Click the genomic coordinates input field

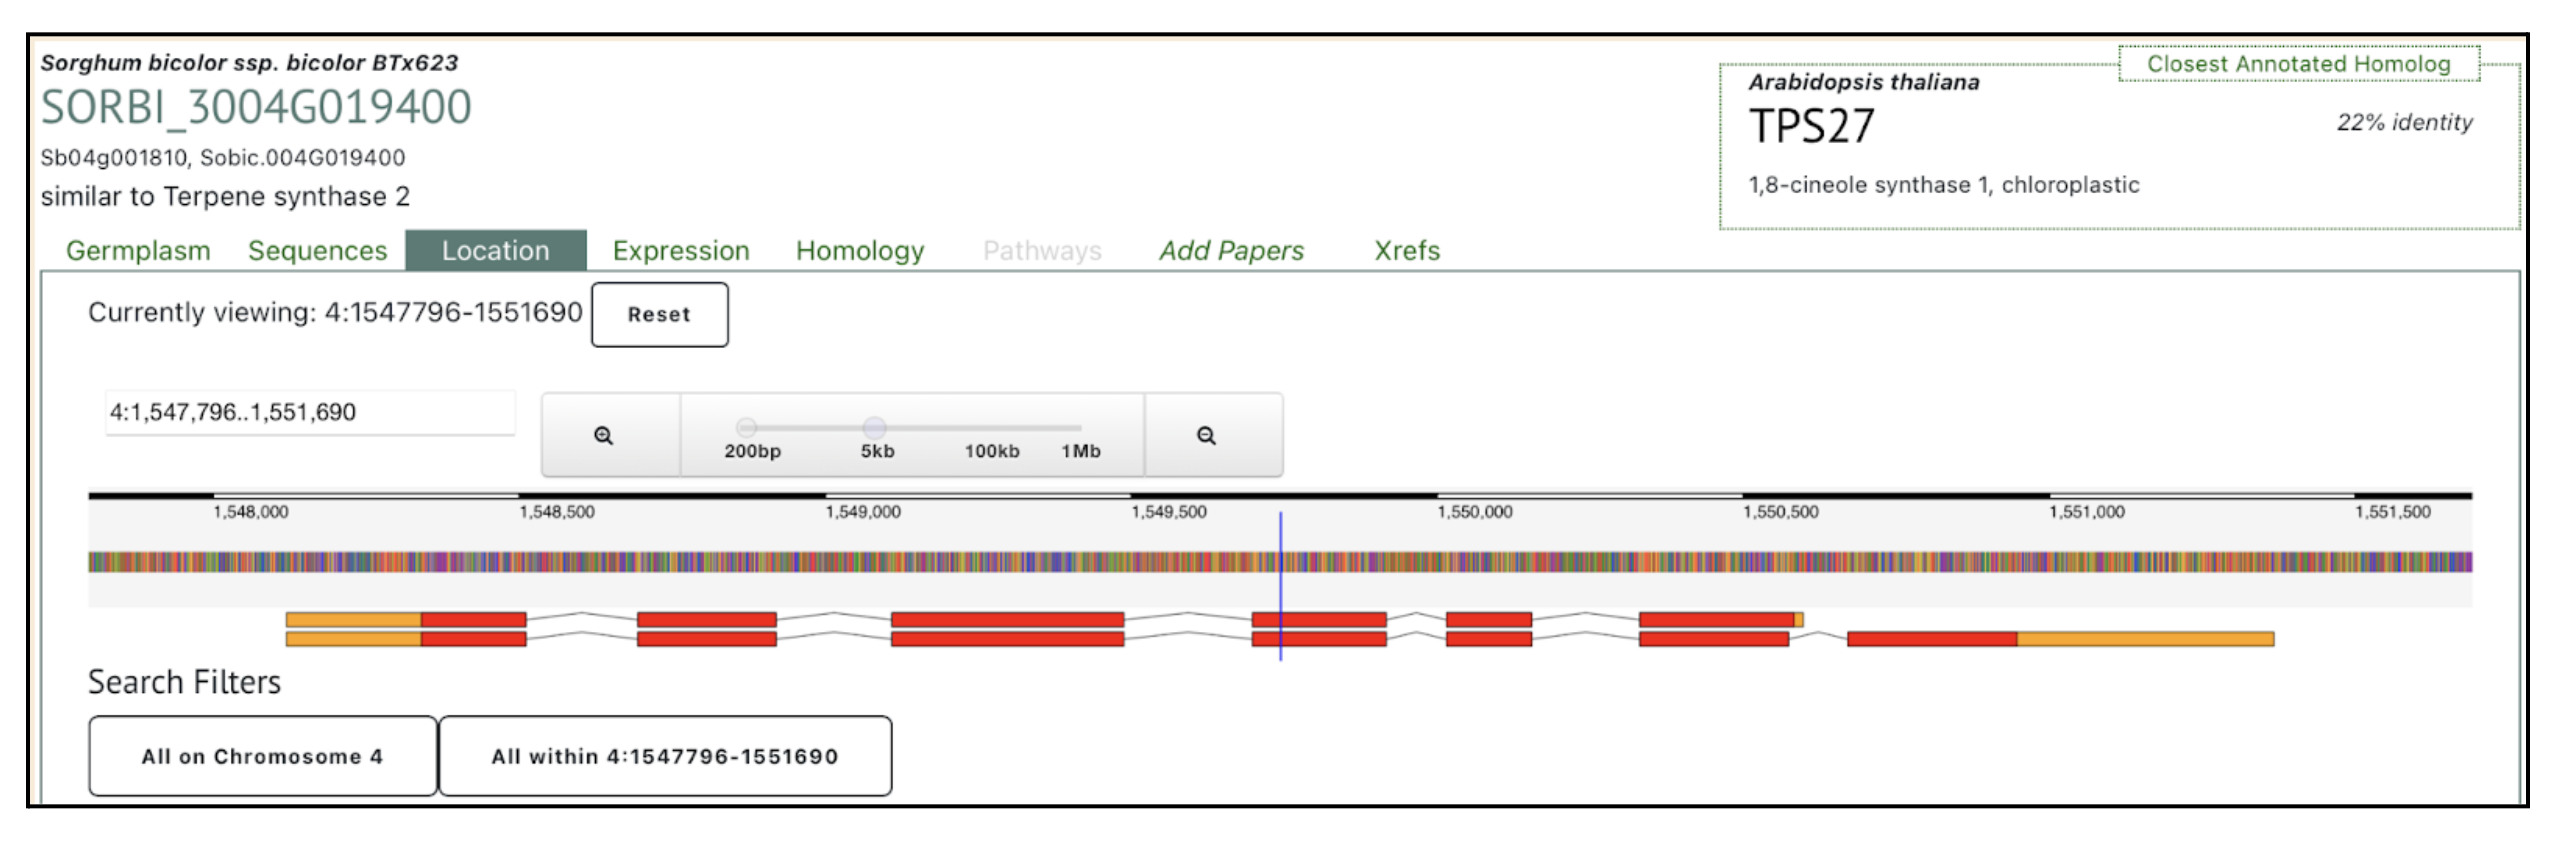coord(309,412)
